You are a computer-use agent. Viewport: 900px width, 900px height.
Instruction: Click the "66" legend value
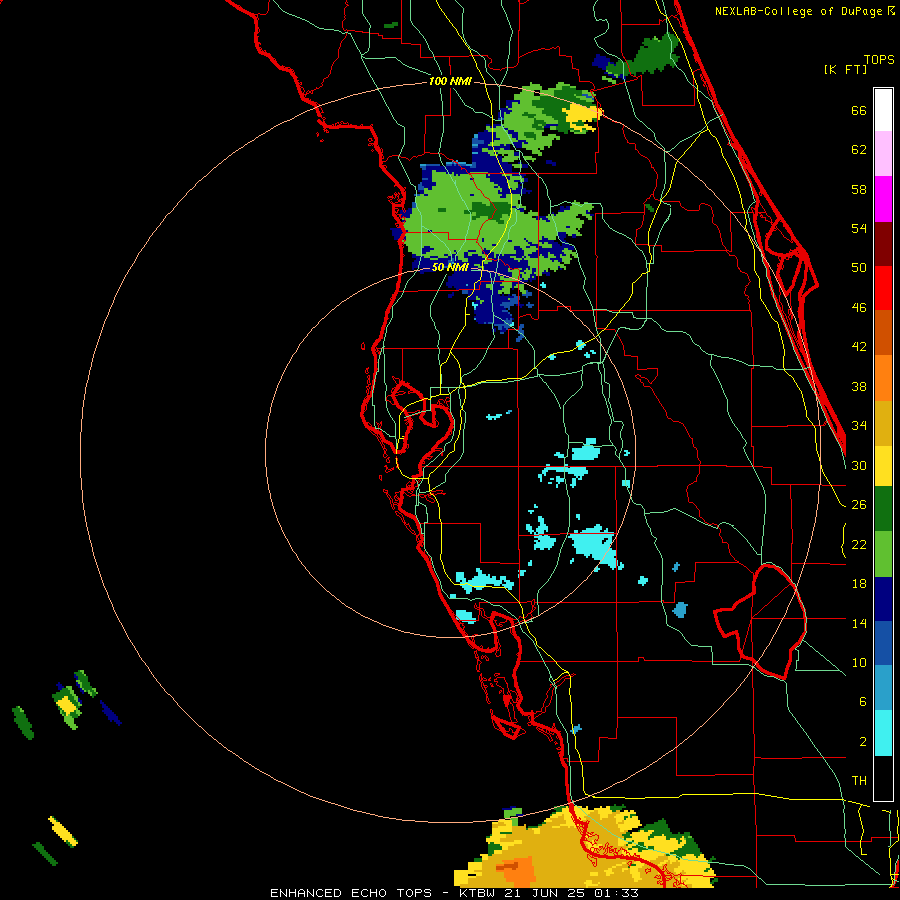[x=859, y=110]
